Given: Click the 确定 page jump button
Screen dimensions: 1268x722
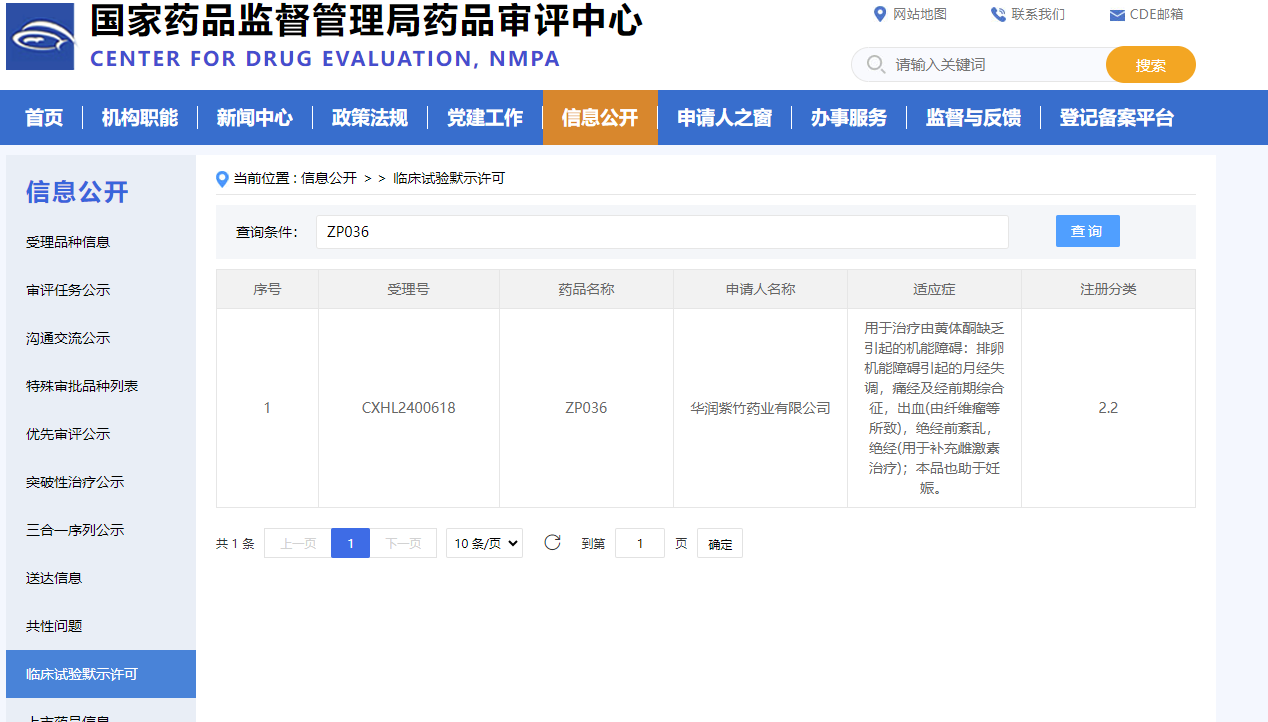Looking at the screenshot, I should click(720, 544).
